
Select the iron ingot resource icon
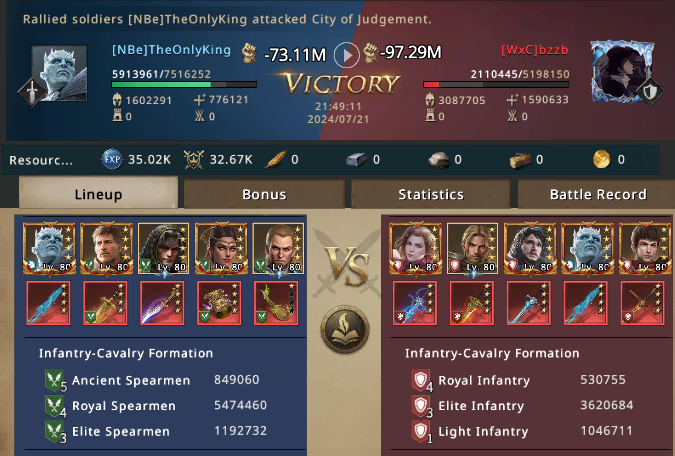pyautogui.click(x=356, y=160)
